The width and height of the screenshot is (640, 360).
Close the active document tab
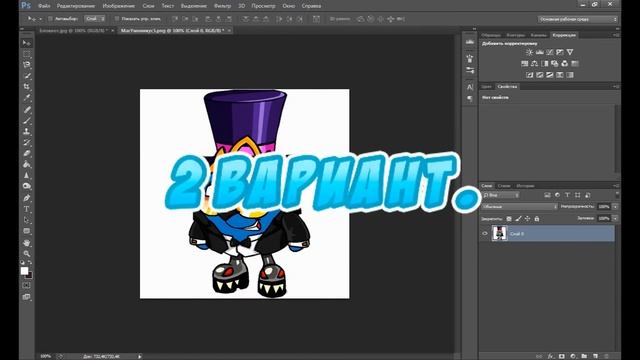(229, 31)
